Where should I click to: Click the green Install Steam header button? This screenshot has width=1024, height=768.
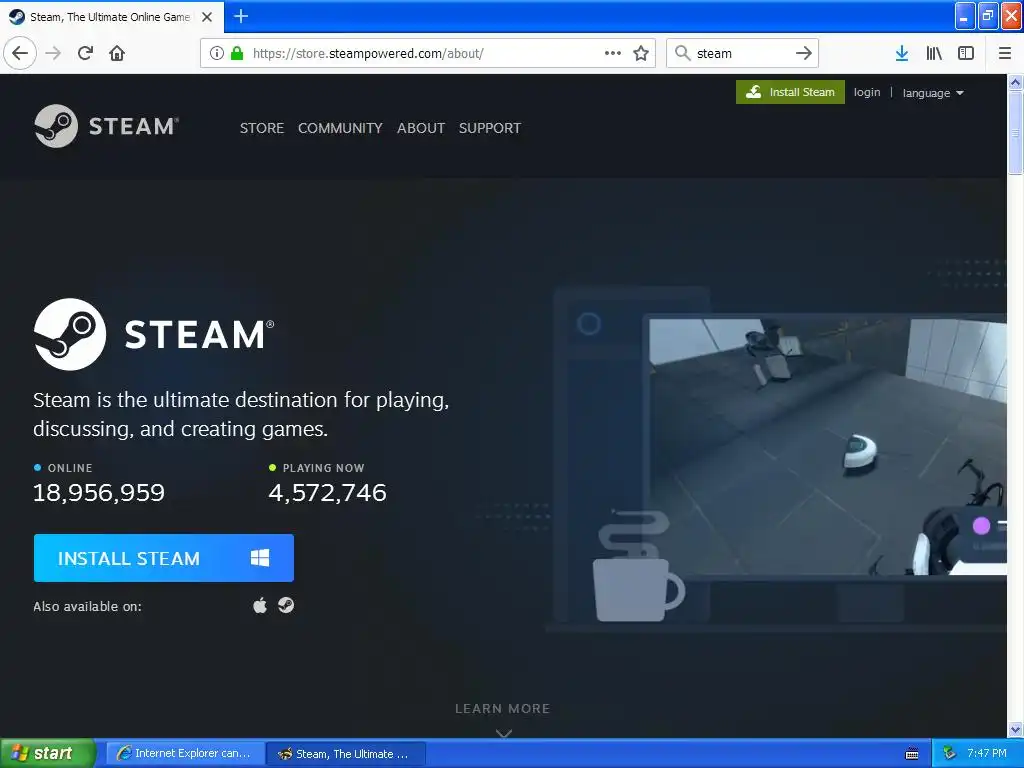[790, 92]
